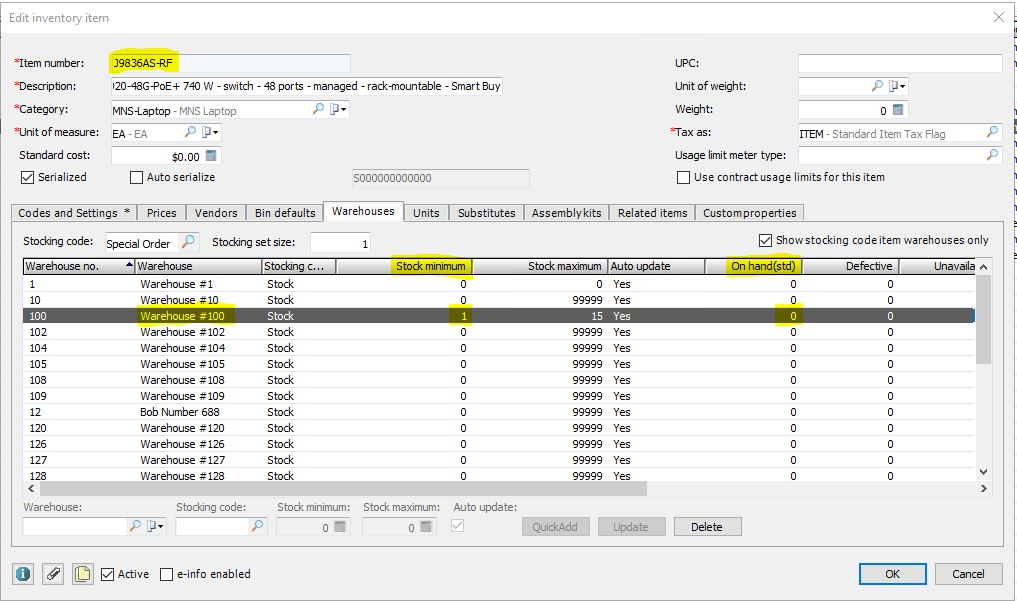The width and height of the screenshot is (1017, 601).
Task: Expand the Unit of weight list dropdown
Action: [897, 86]
